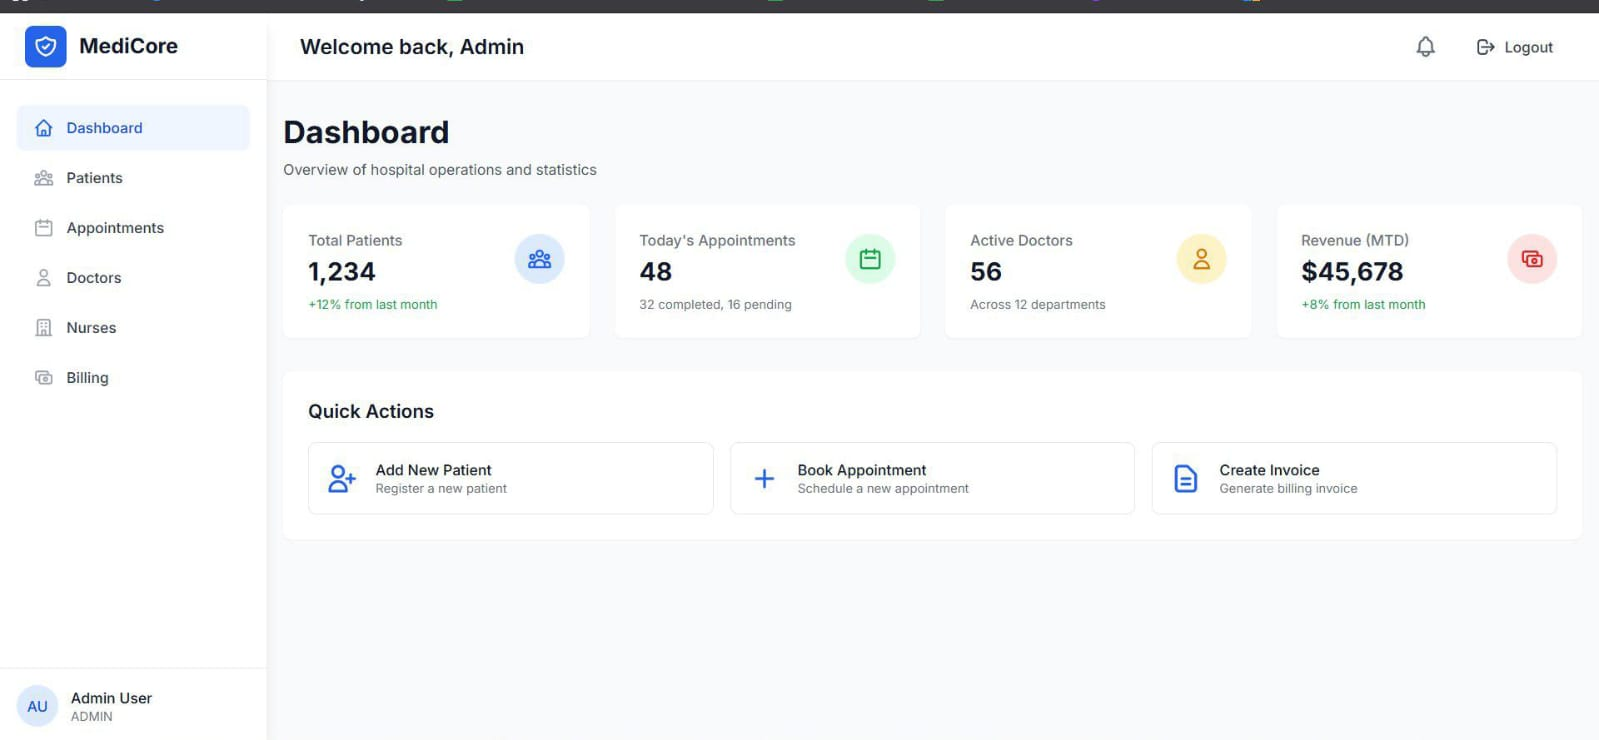Go to the Patients section

click(x=133, y=178)
